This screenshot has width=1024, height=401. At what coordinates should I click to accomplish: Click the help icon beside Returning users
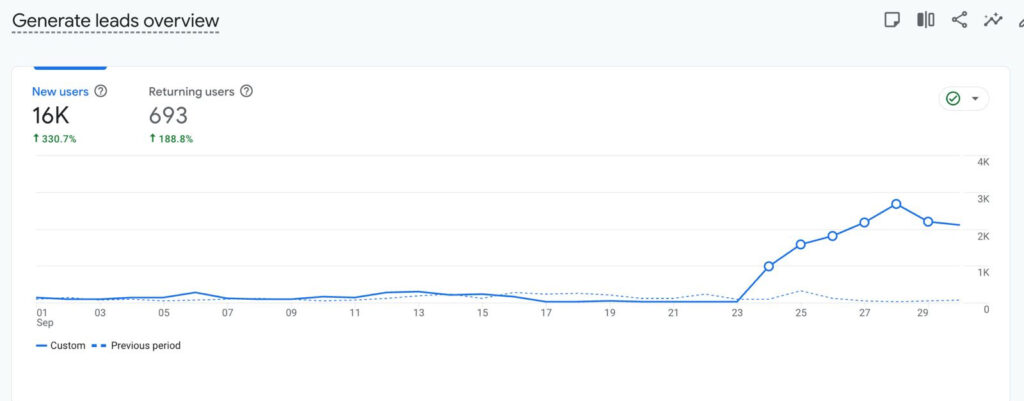pos(246,91)
